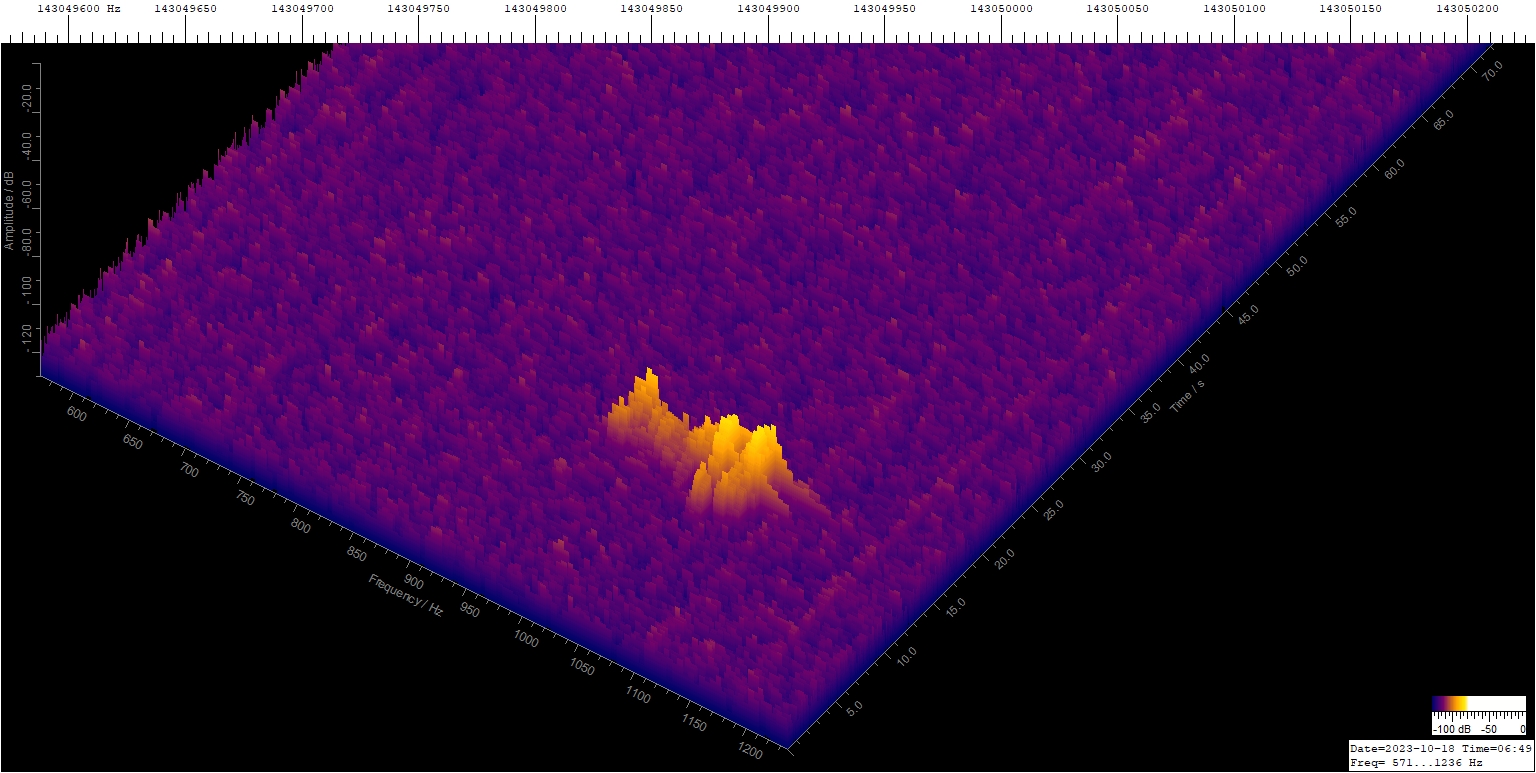Click the '143049900' top ruler label

pyautogui.click(x=768, y=8)
